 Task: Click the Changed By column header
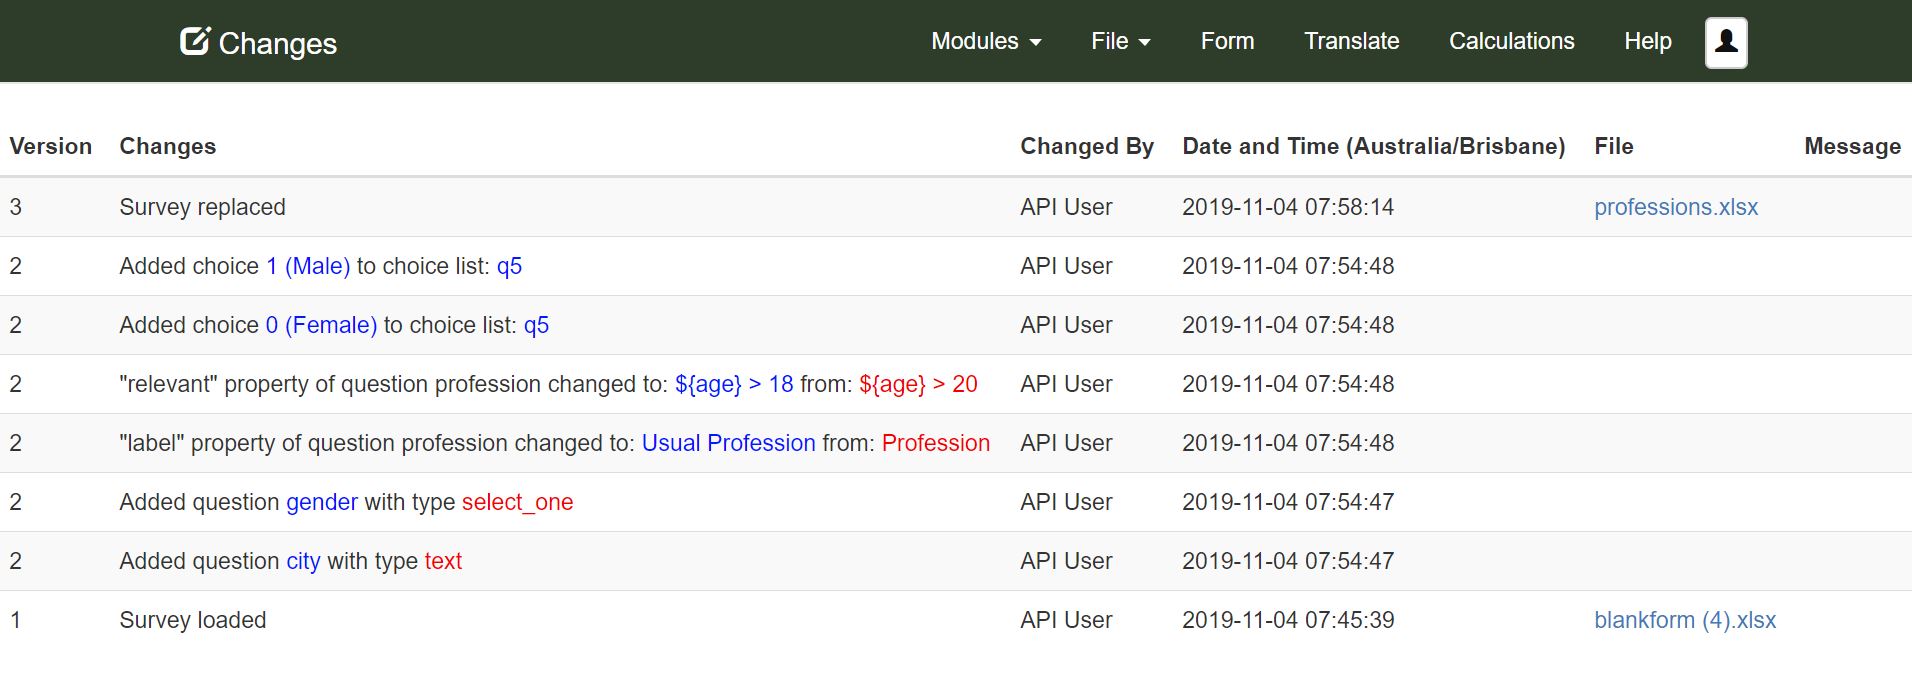pyautogui.click(x=1086, y=146)
